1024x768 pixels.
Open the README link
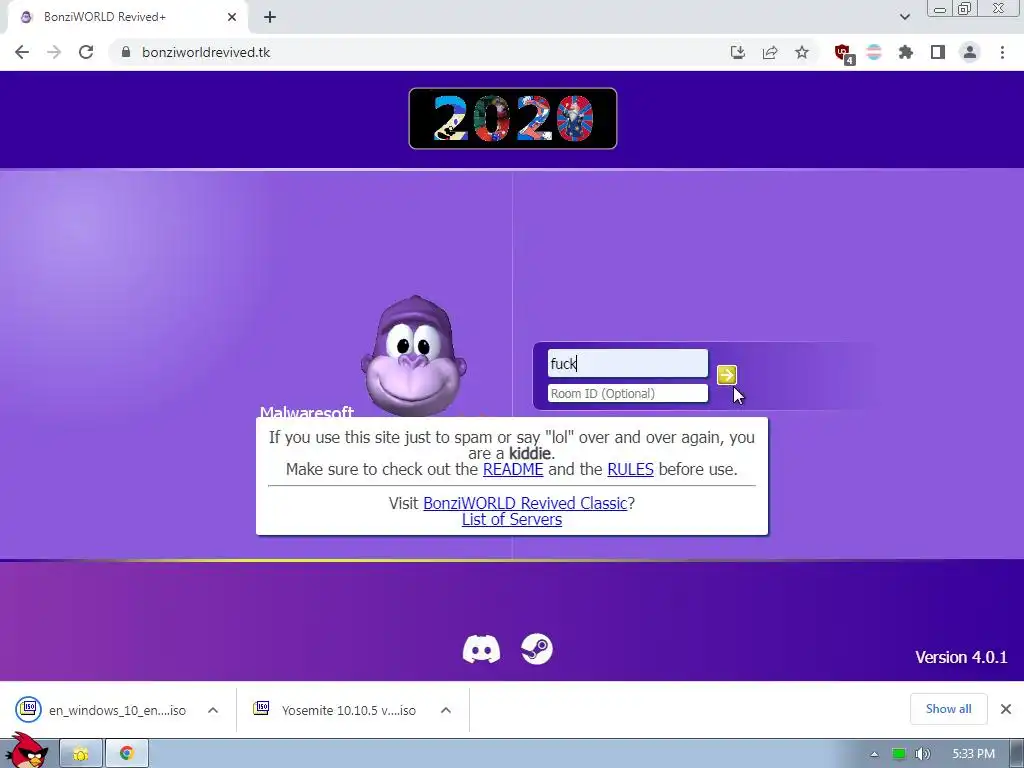513,470
